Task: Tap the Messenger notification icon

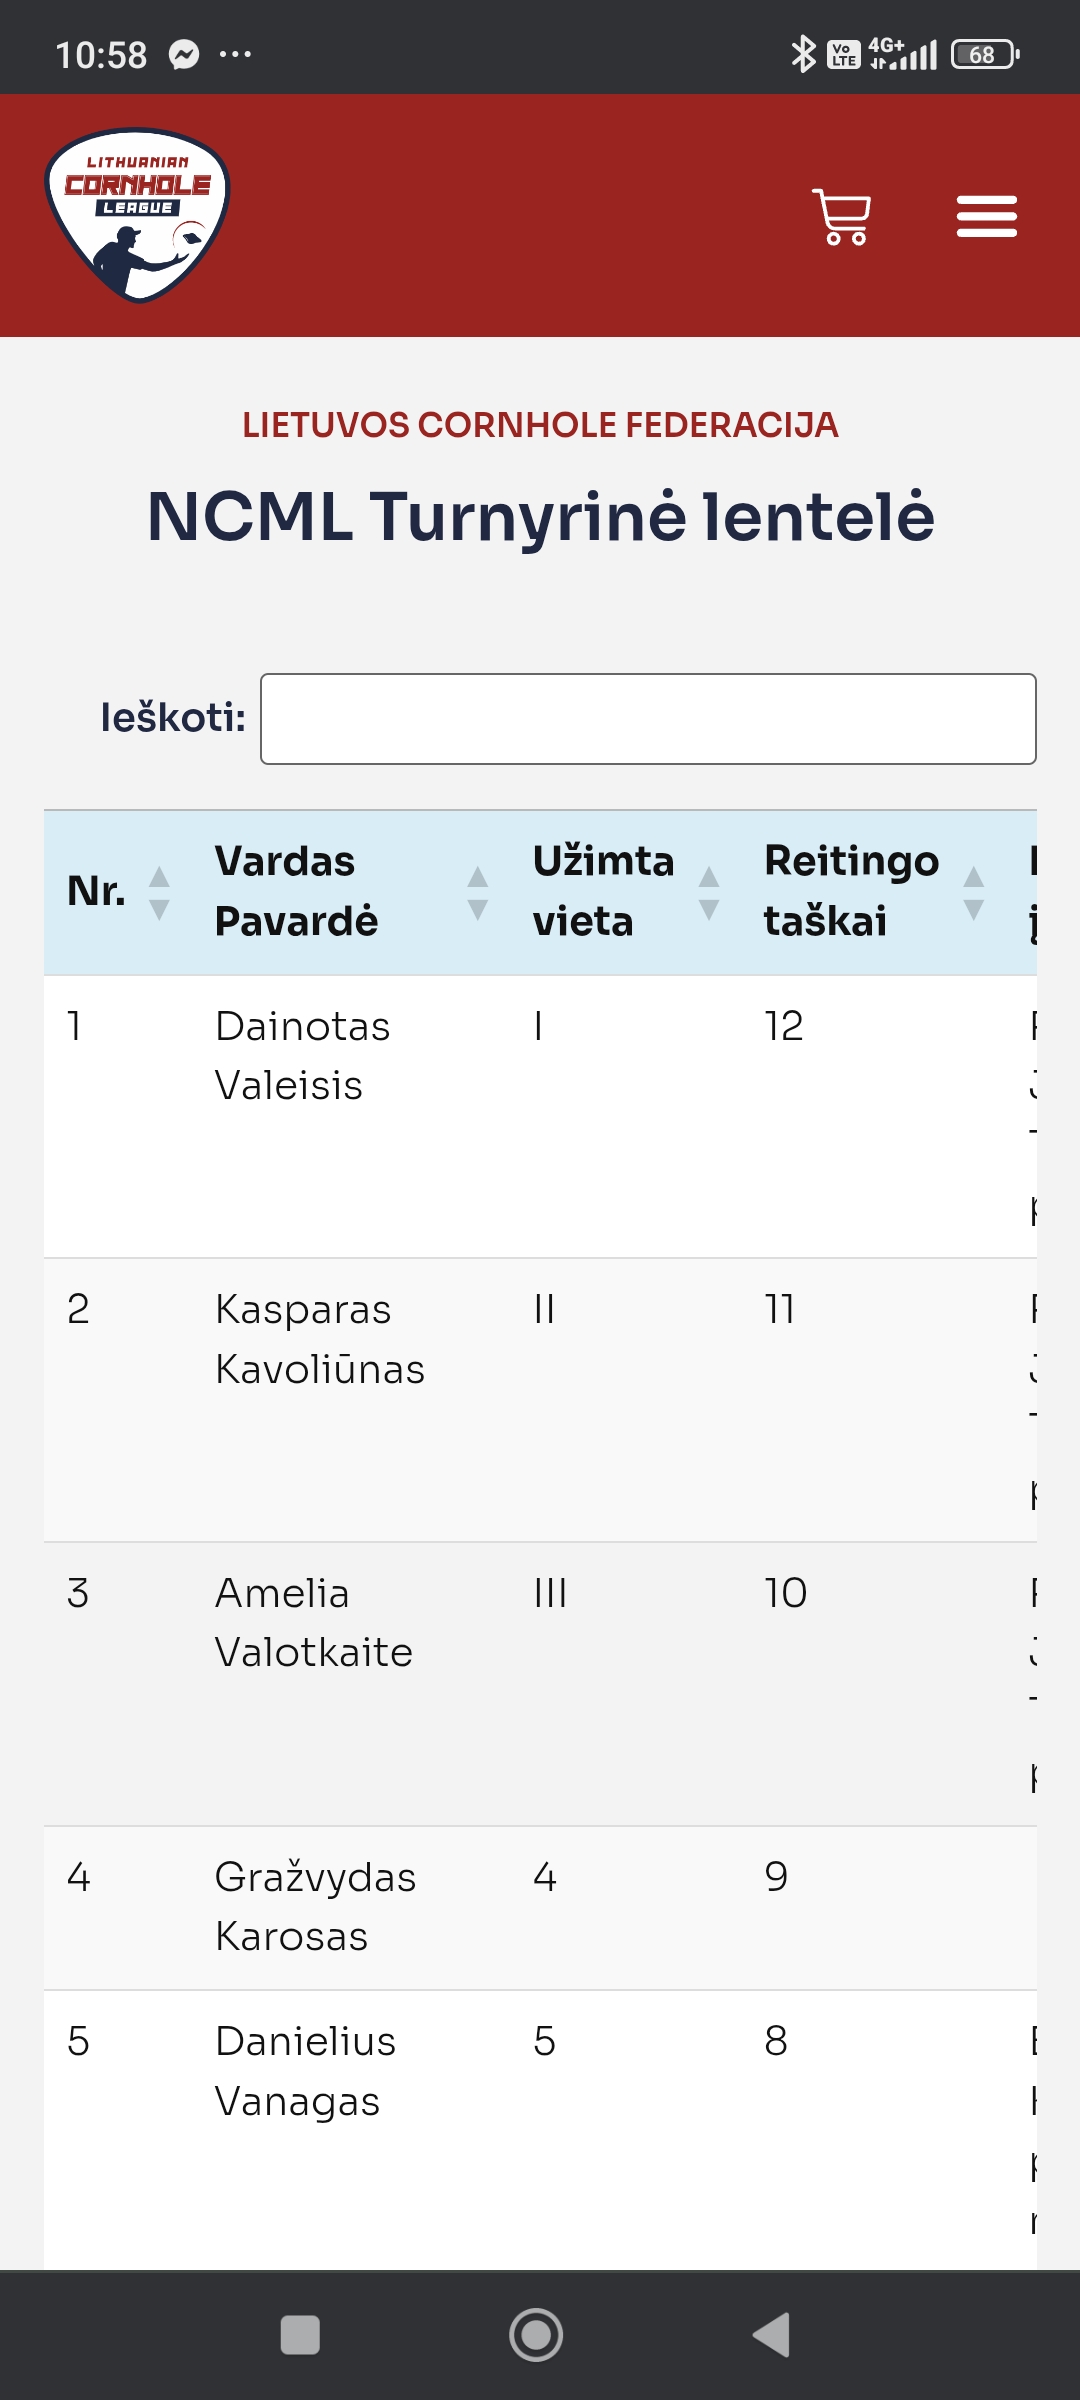Action: [x=184, y=54]
